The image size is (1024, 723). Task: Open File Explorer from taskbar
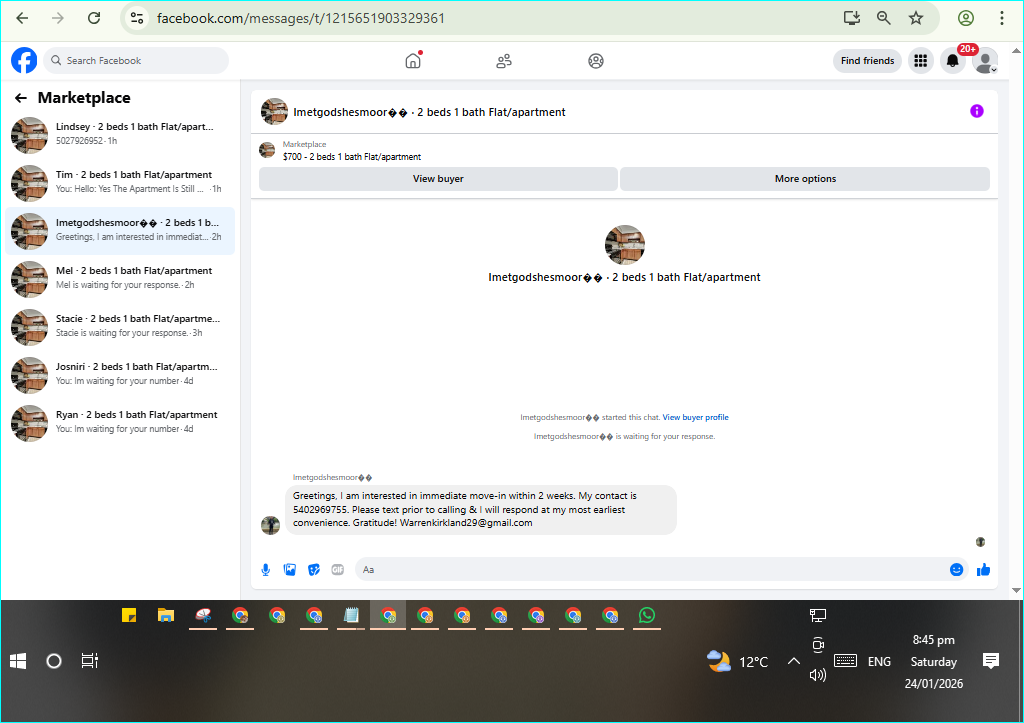[166, 615]
